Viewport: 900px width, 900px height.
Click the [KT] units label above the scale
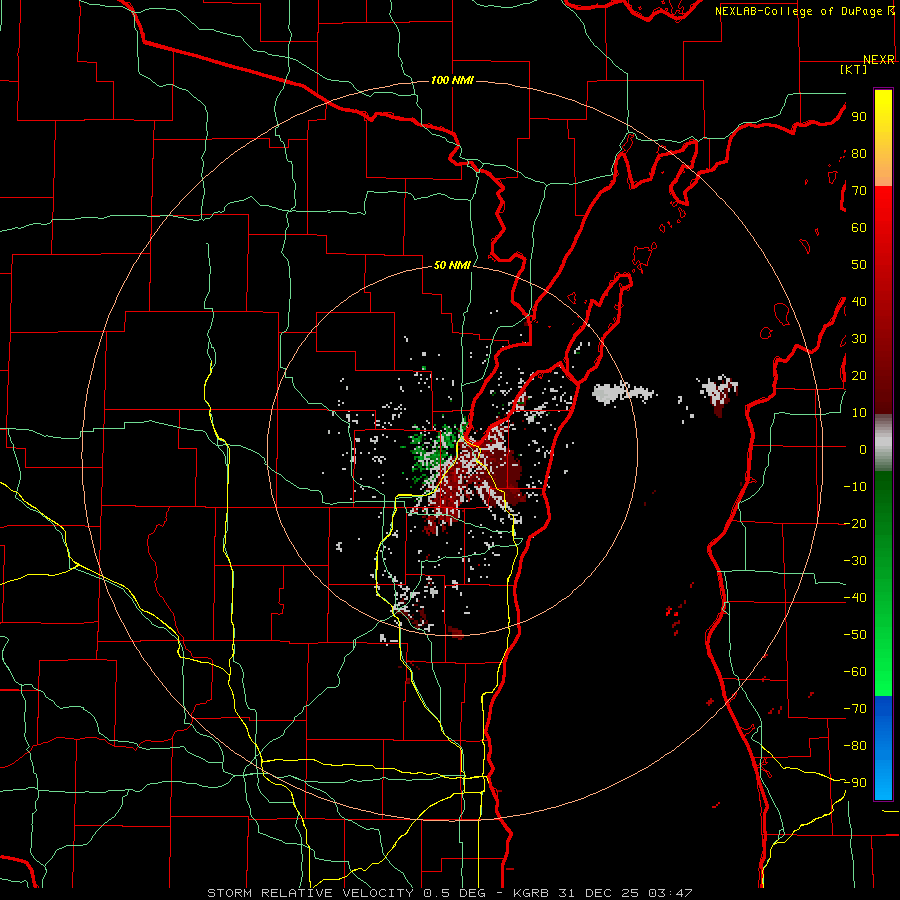(854, 69)
